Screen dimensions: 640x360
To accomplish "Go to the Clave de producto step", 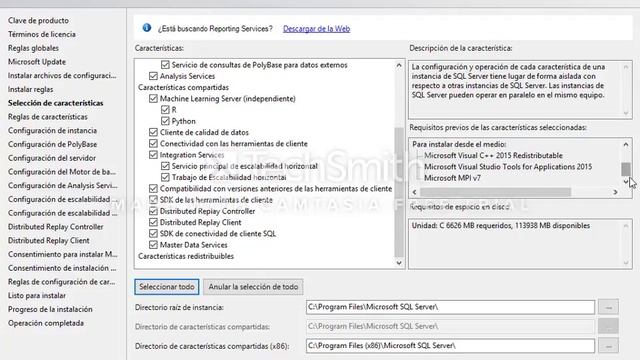I will [38, 20].
